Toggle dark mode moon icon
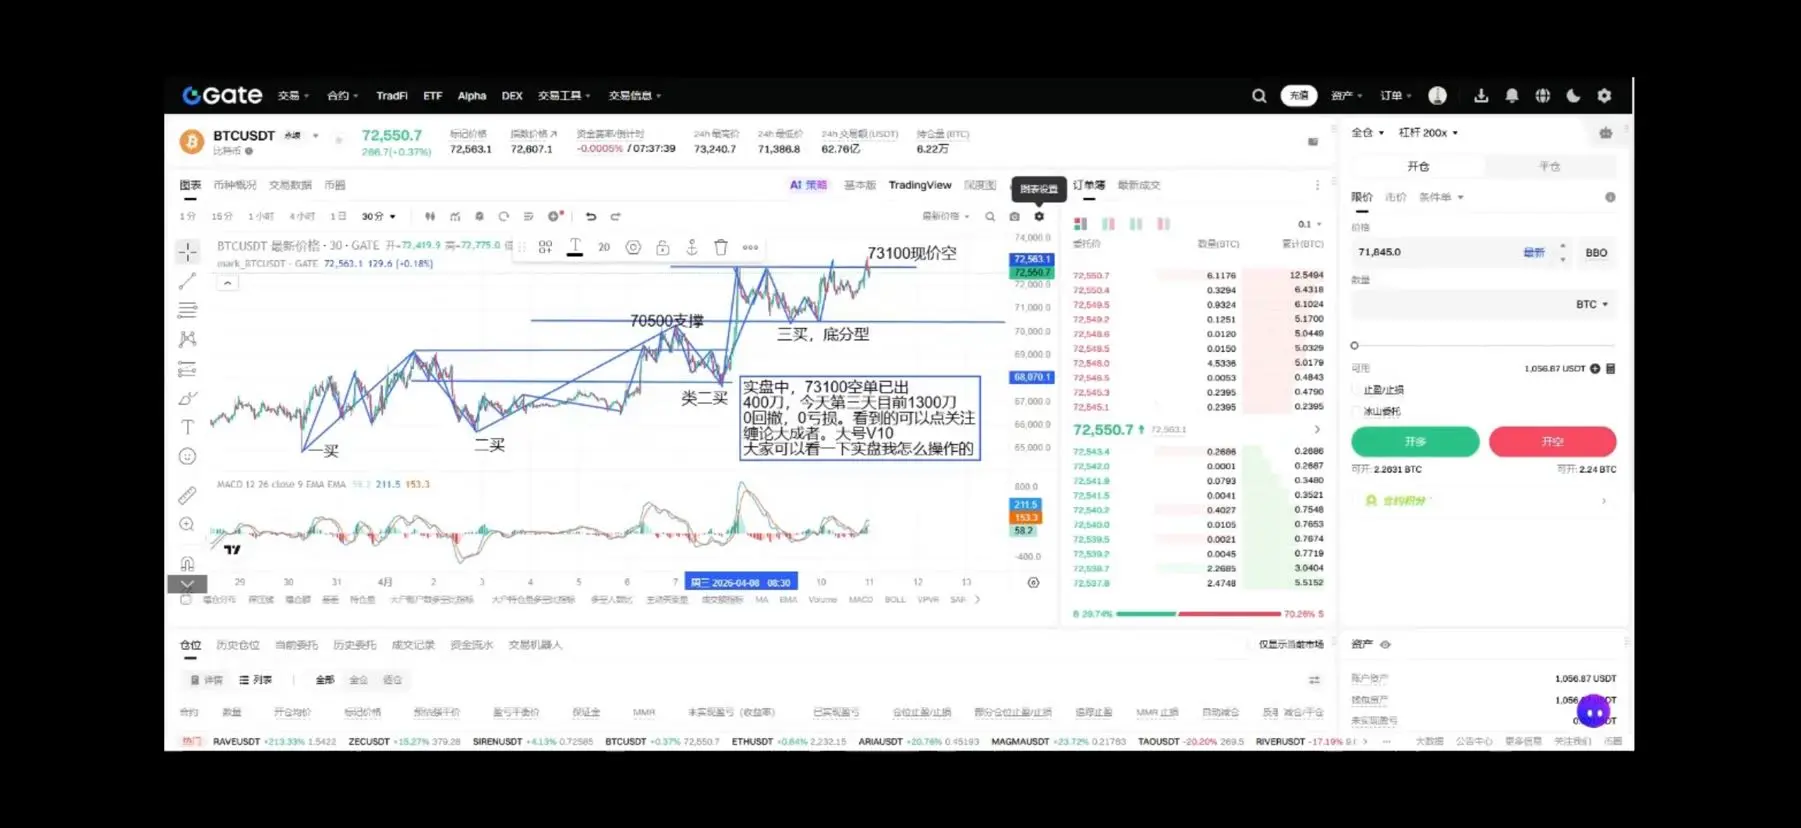Screen dimensions: 1801x828 coord(1573,96)
